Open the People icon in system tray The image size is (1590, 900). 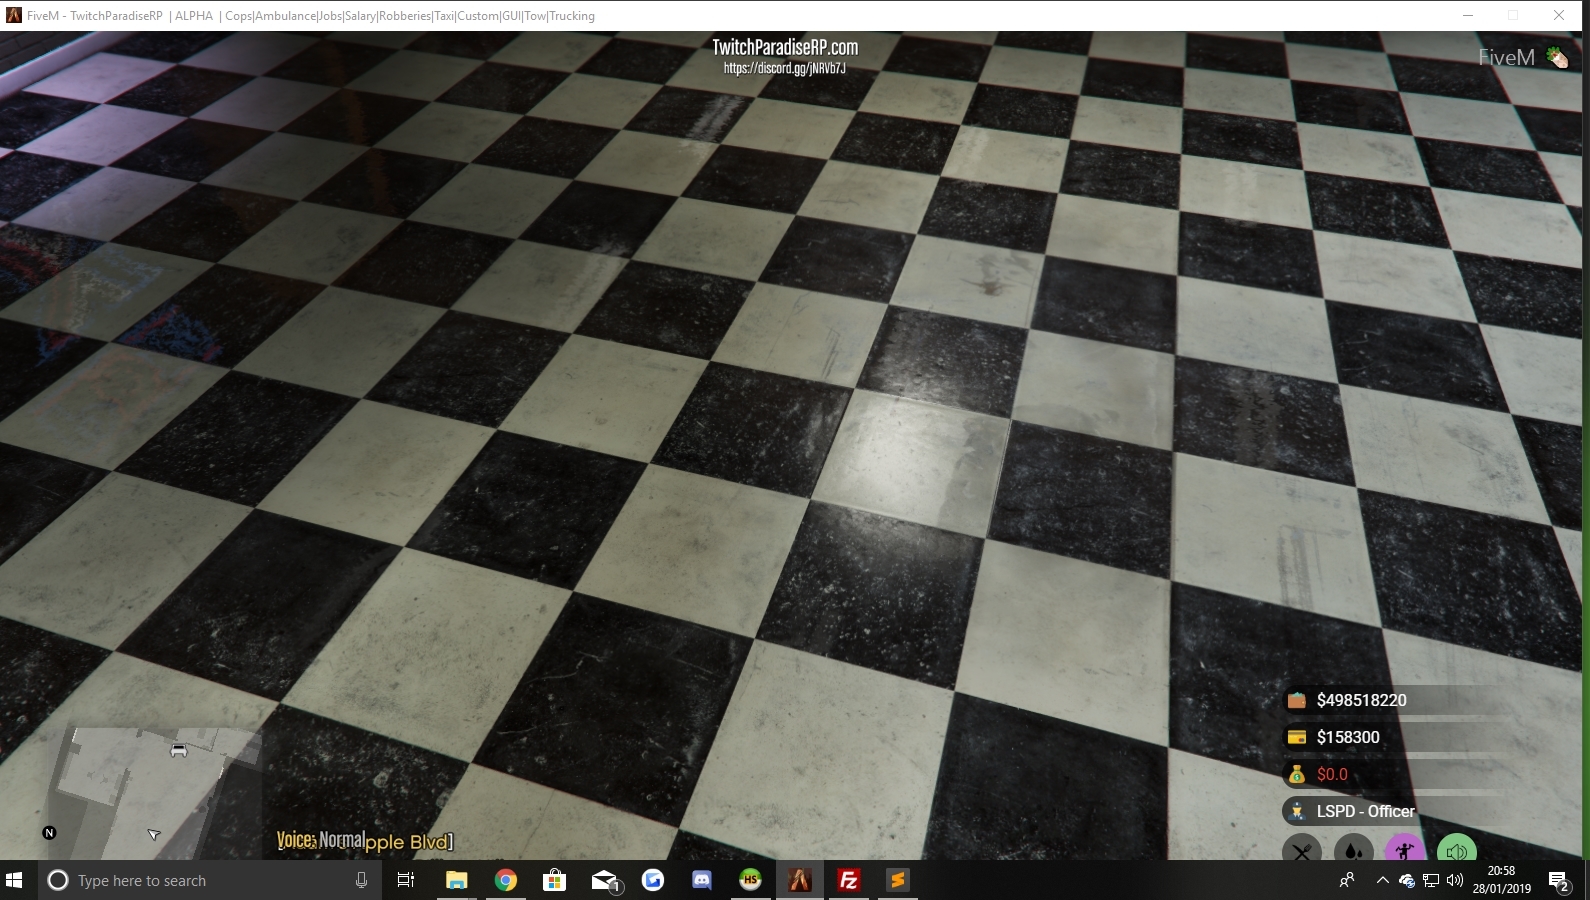click(x=1347, y=880)
